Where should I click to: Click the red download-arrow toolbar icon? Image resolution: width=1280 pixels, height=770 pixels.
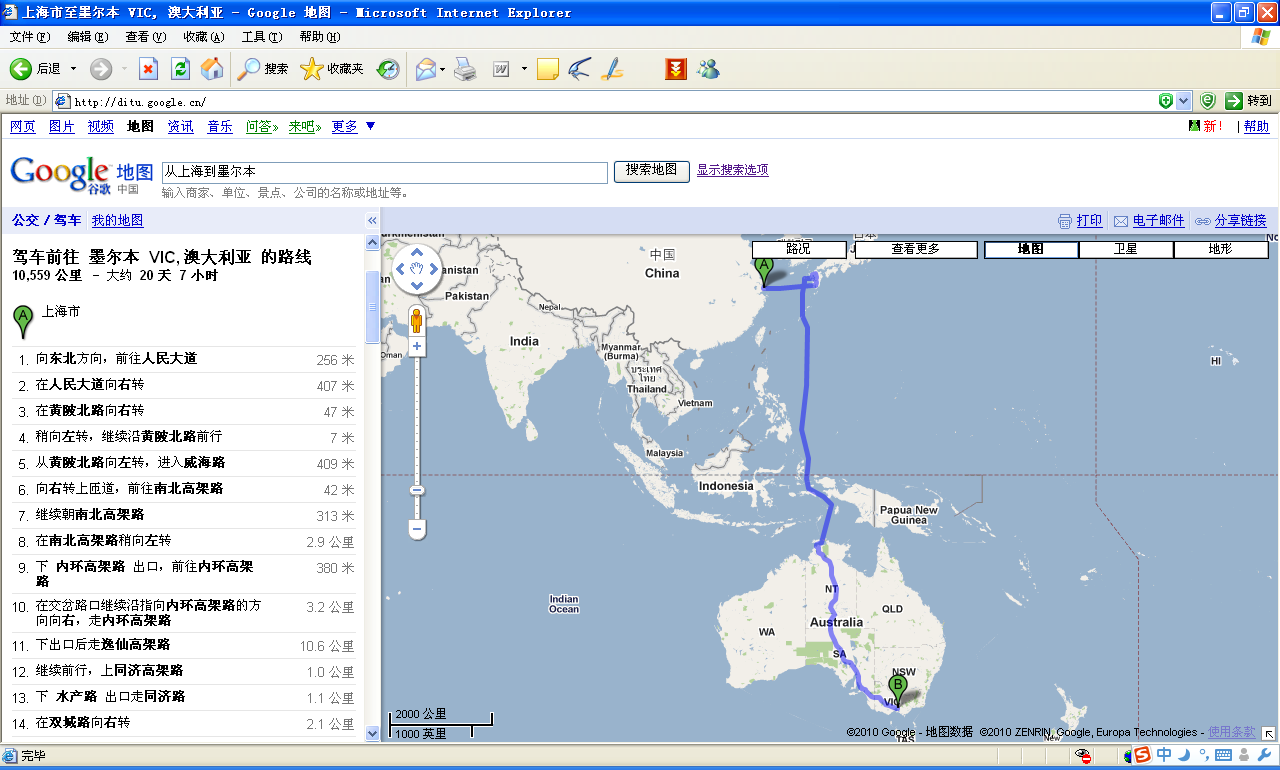676,69
